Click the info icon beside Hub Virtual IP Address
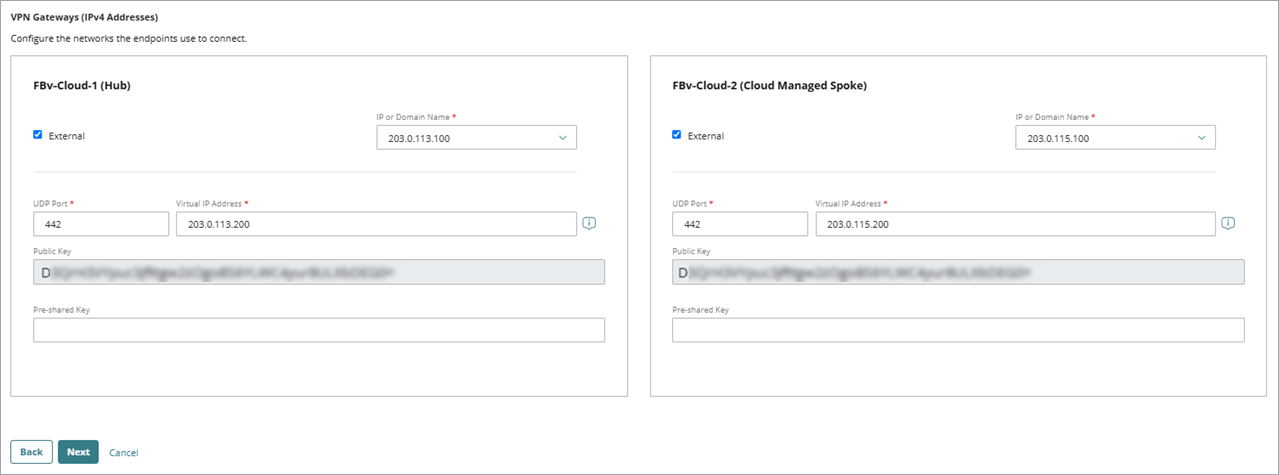1279x475 pixels. point(590,223)
